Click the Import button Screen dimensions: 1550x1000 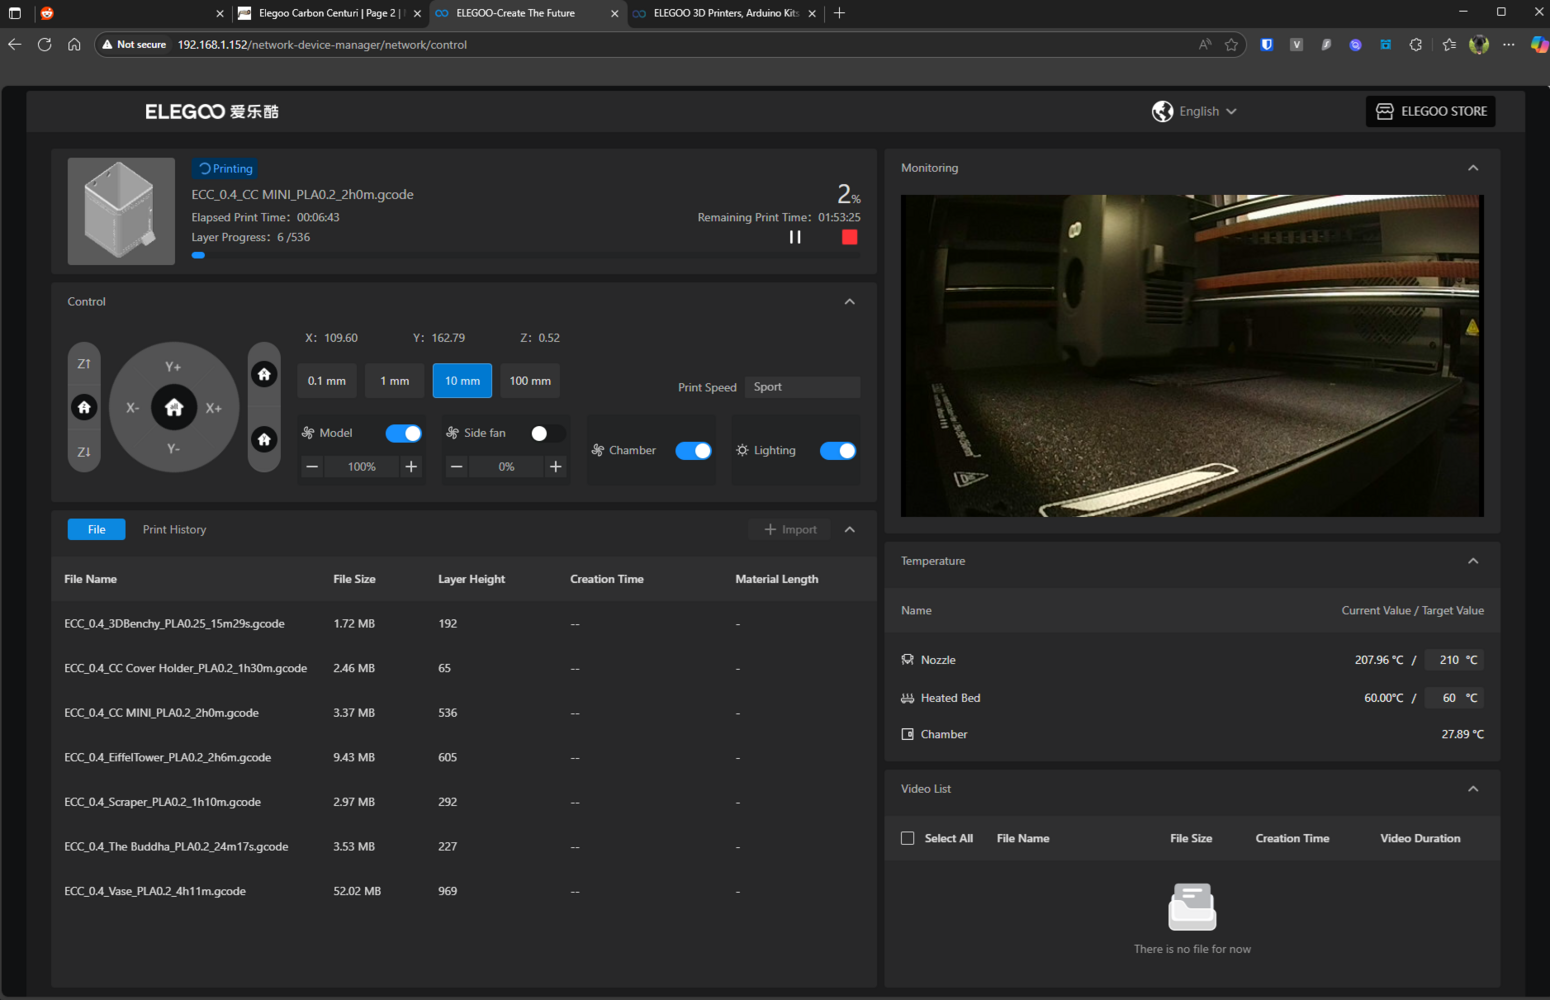pos(790,530)
